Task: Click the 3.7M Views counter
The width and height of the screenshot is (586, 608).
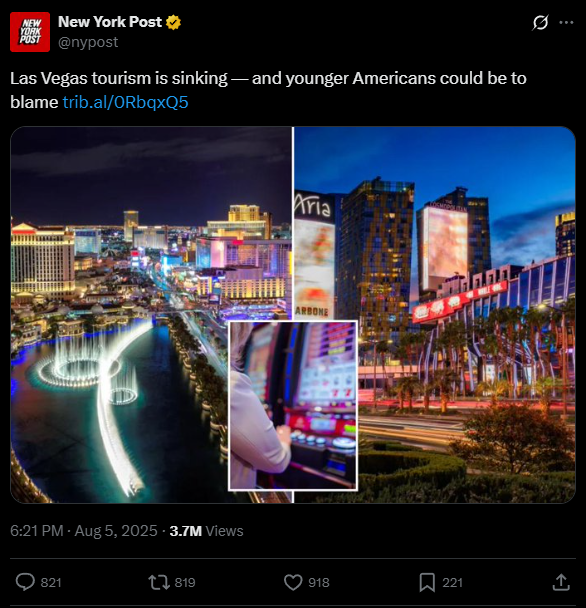Action: [x=206, y=531]
